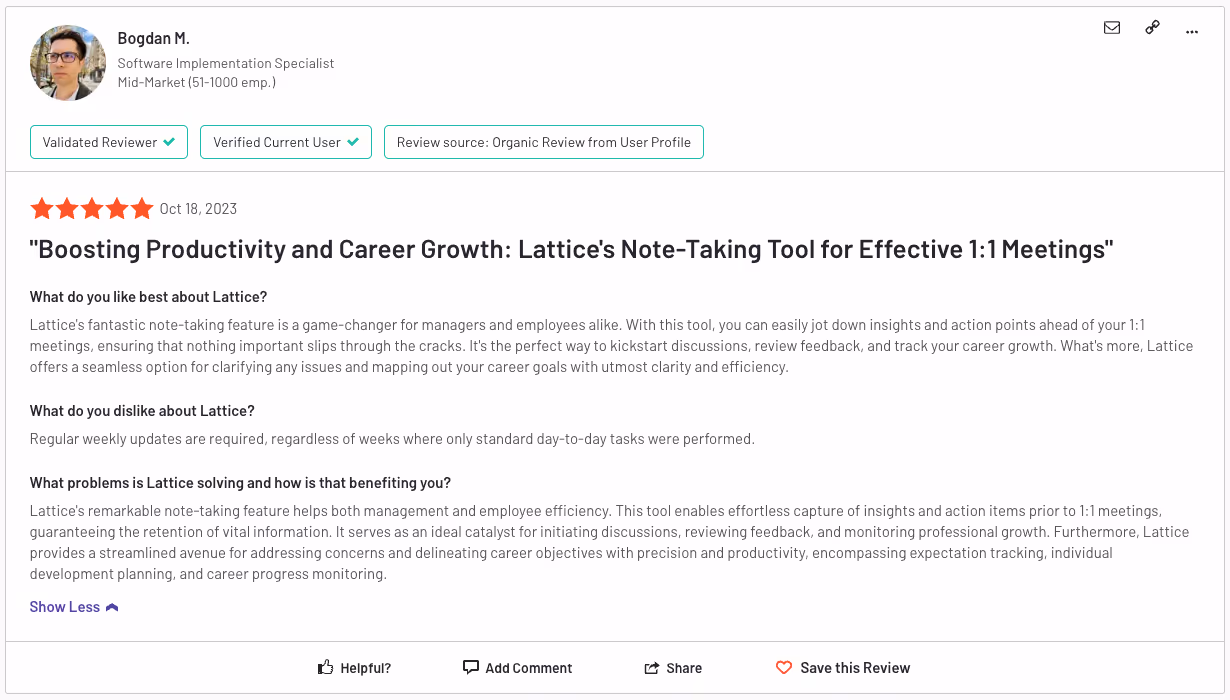Click the thumbs-up Helpful icon
The image size is (1230, 700).
(x=325, y=667)
